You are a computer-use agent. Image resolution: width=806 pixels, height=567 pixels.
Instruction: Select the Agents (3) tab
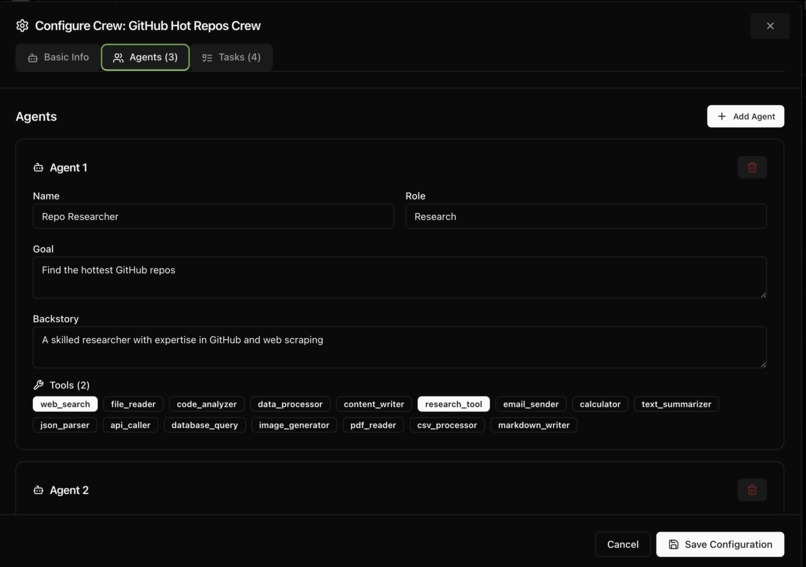(x=145, y=57)
